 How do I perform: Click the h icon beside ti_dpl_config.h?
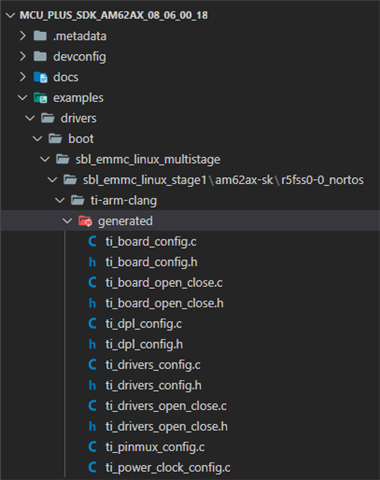pyautogui.click(x=92, y=344)
